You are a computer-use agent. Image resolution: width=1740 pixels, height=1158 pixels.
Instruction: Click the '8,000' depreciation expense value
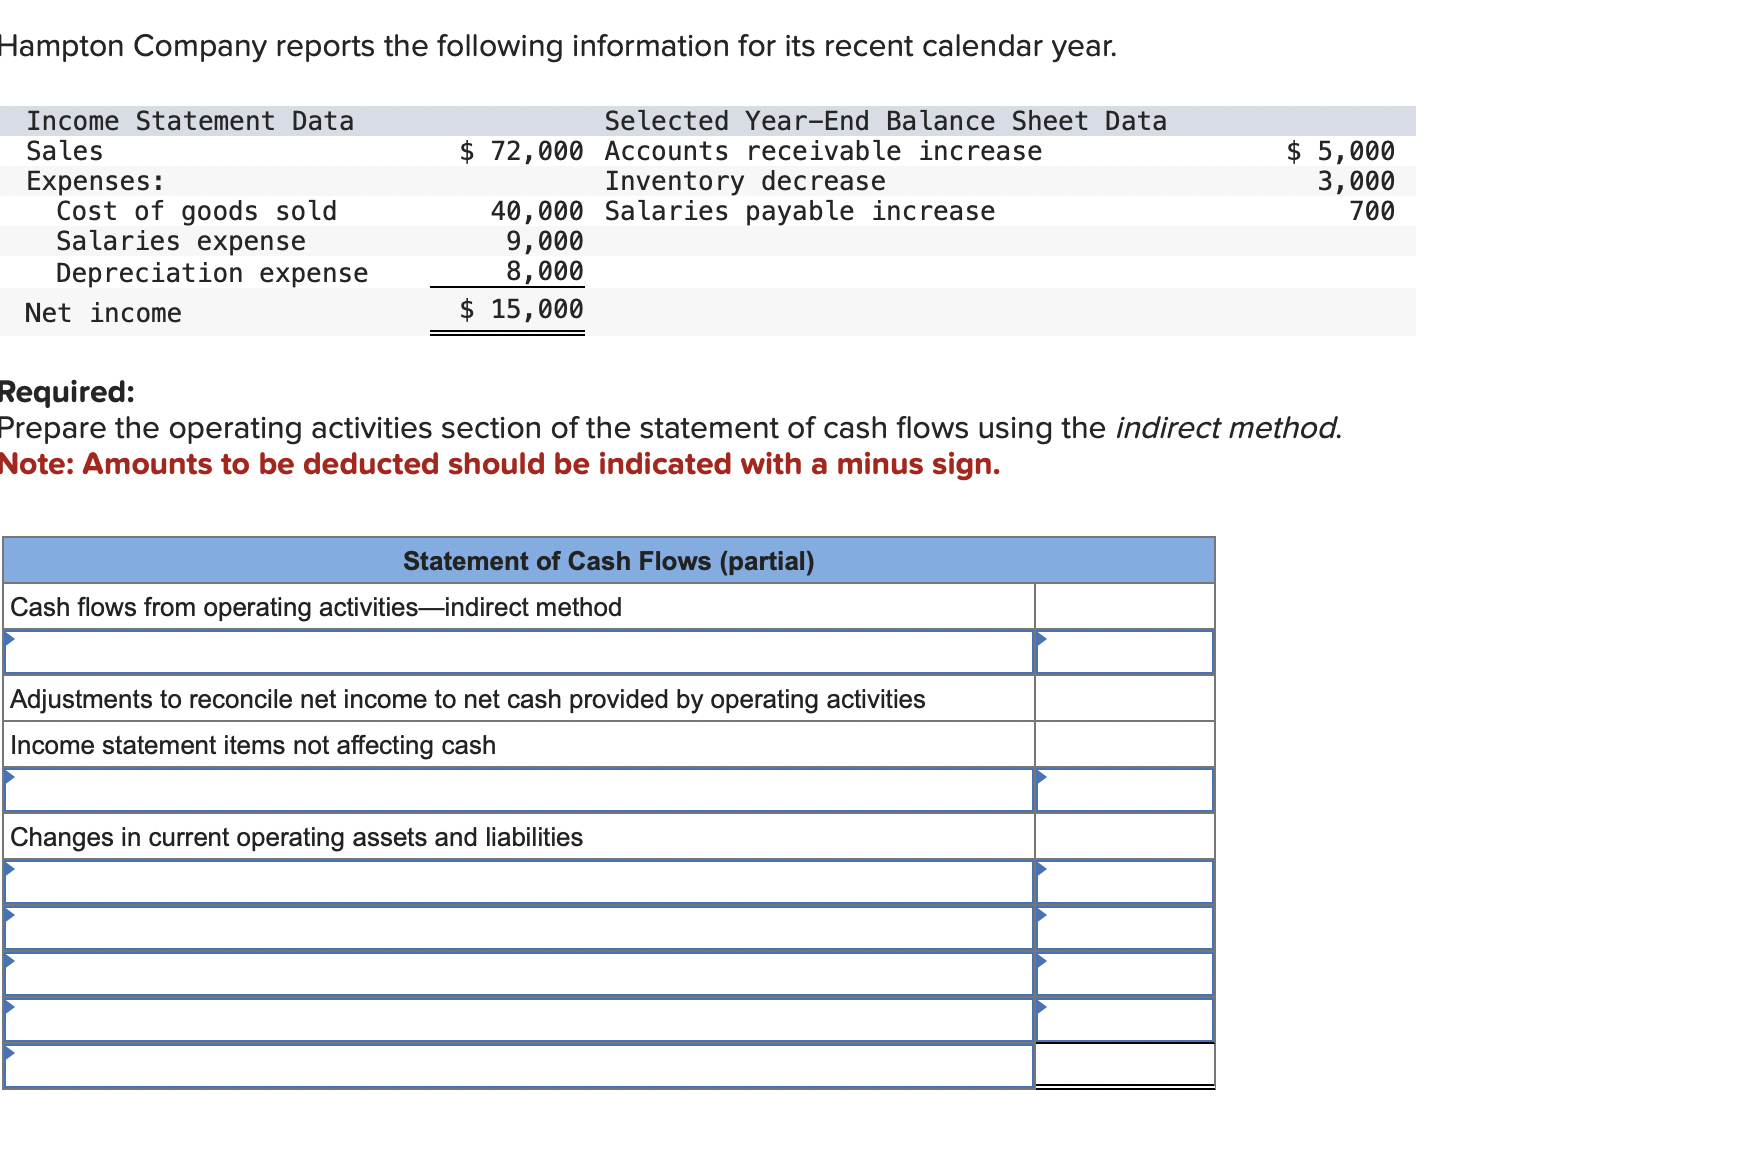coord(545,271)
